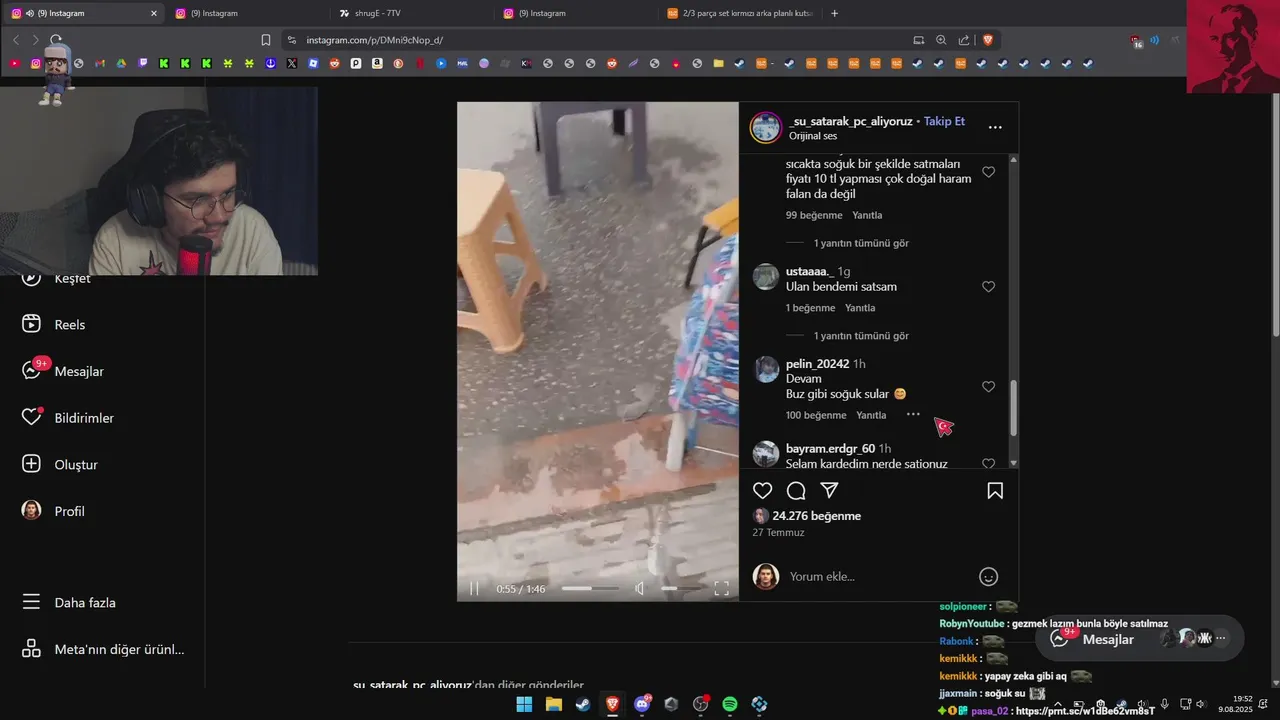This screenshot has height=720, width=1280.
Task: Enter fullscreen for the video
Action: (x=721, y=589)
